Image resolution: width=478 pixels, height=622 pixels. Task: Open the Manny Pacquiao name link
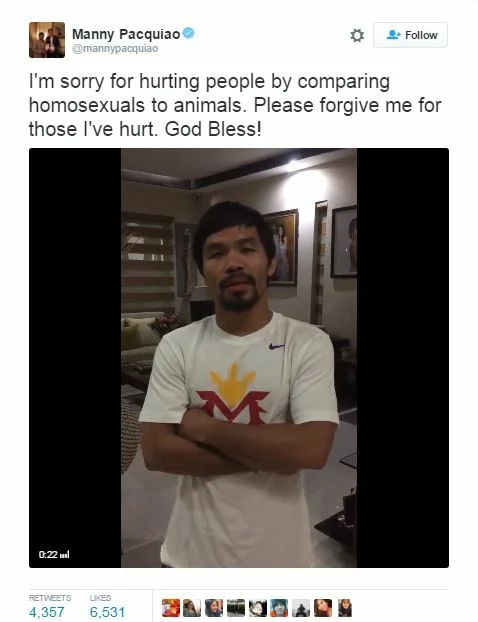click(x=126, y=34)
